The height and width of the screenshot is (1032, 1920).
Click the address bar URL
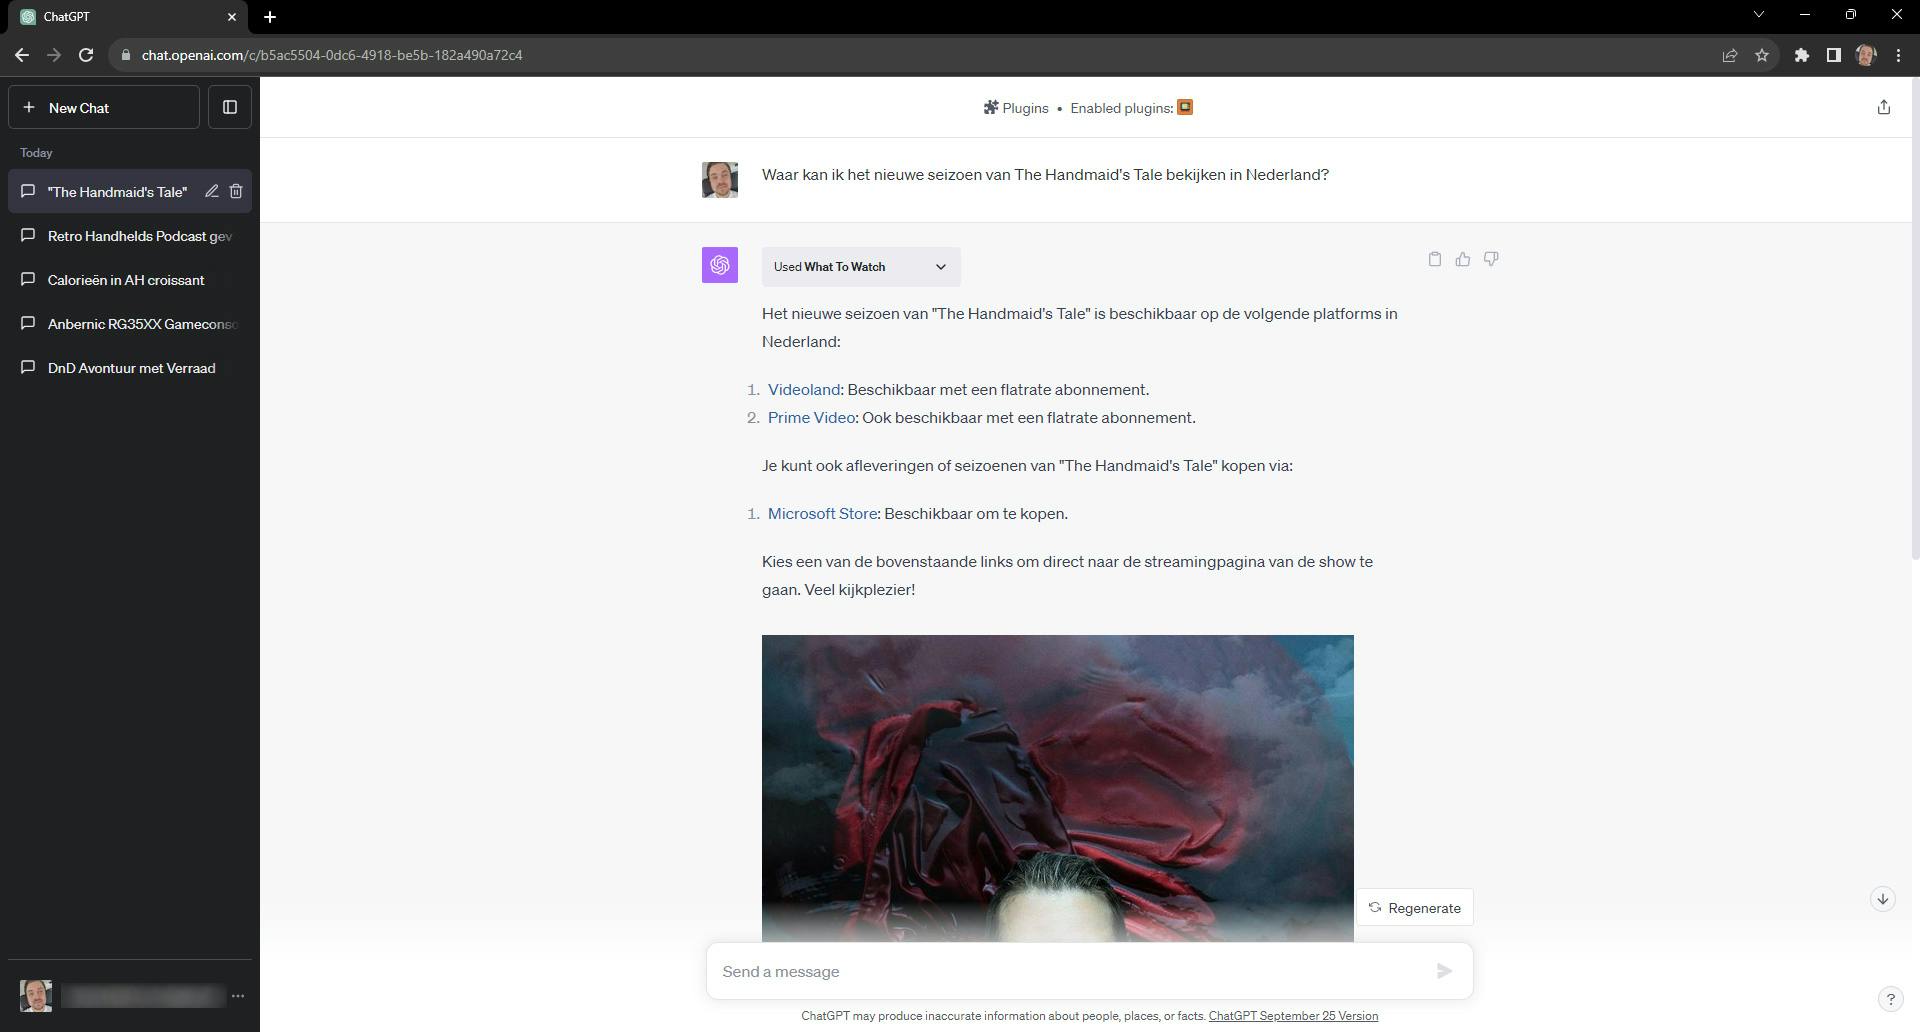tap(332, 55)
